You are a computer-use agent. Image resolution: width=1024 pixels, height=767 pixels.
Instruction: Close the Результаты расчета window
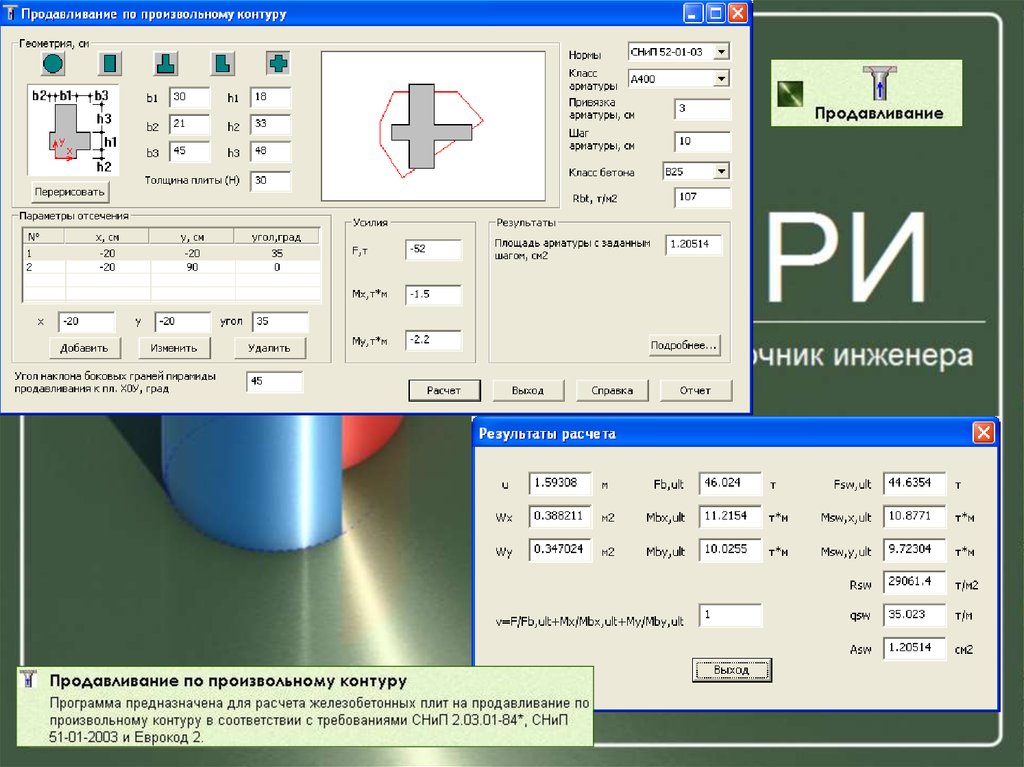pos(983,433)
